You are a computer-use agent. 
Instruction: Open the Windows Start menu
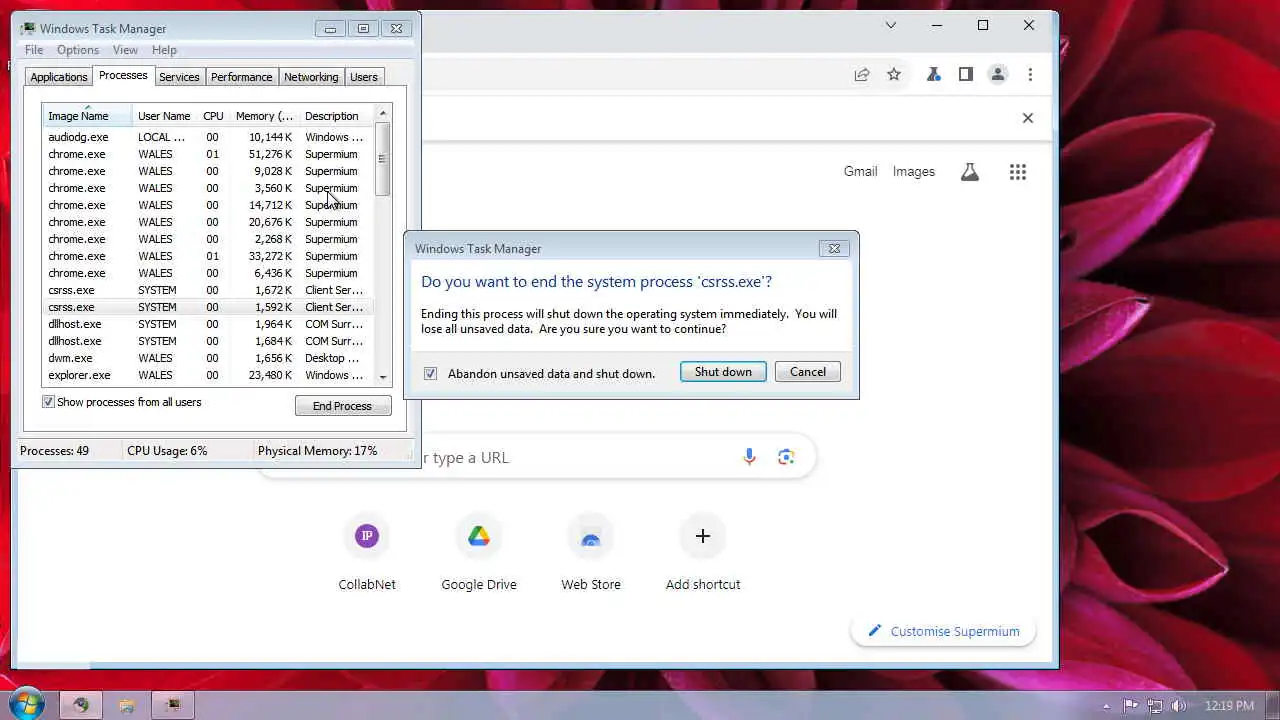[26, 704]
